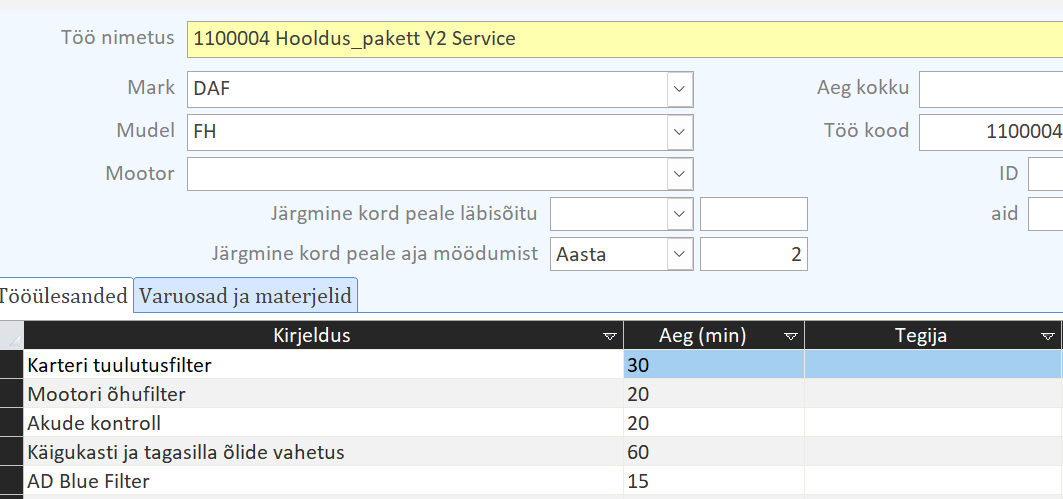Open the Aasta period dropdown arrow
Image resolution: width=1063 pixels, height=499 pixels.
680,254
